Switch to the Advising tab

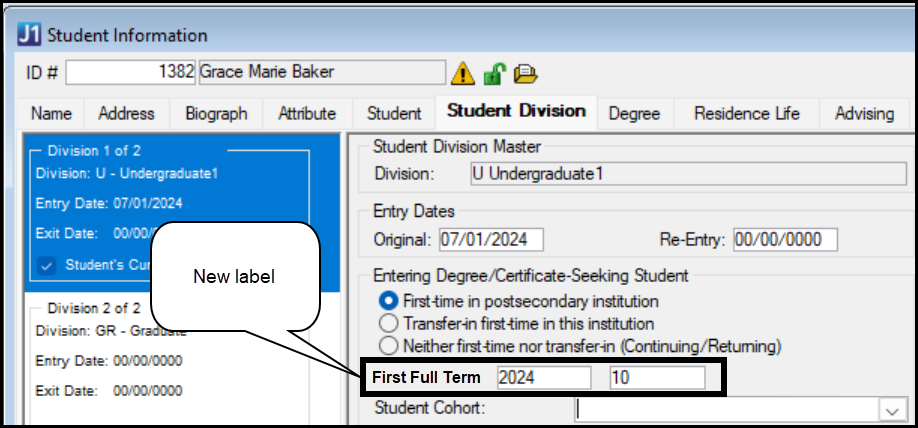864,113
